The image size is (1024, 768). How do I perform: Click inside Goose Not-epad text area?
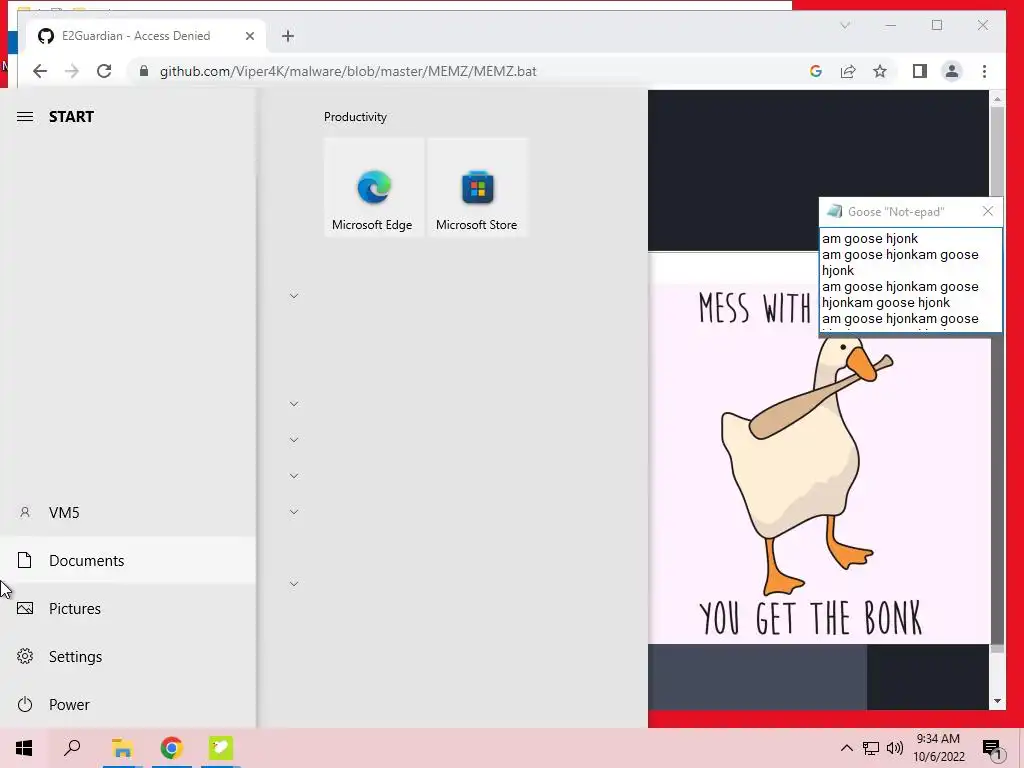910,280
